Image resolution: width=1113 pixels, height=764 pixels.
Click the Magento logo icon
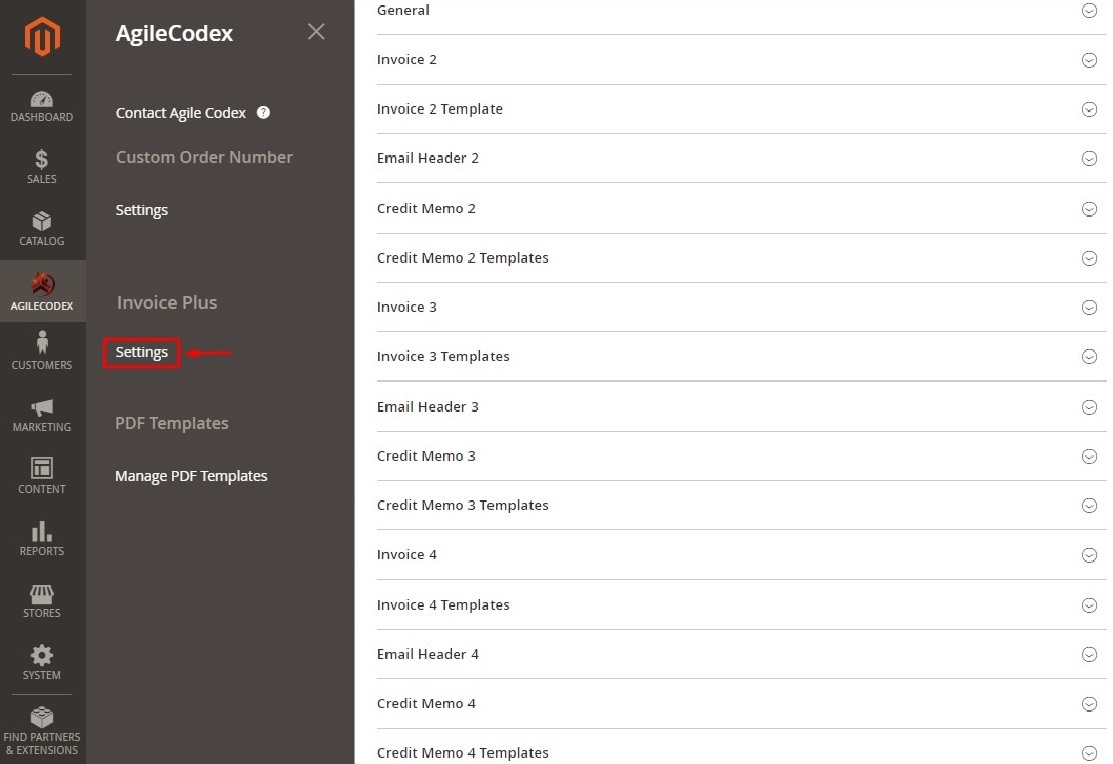[x=42, y=36]
